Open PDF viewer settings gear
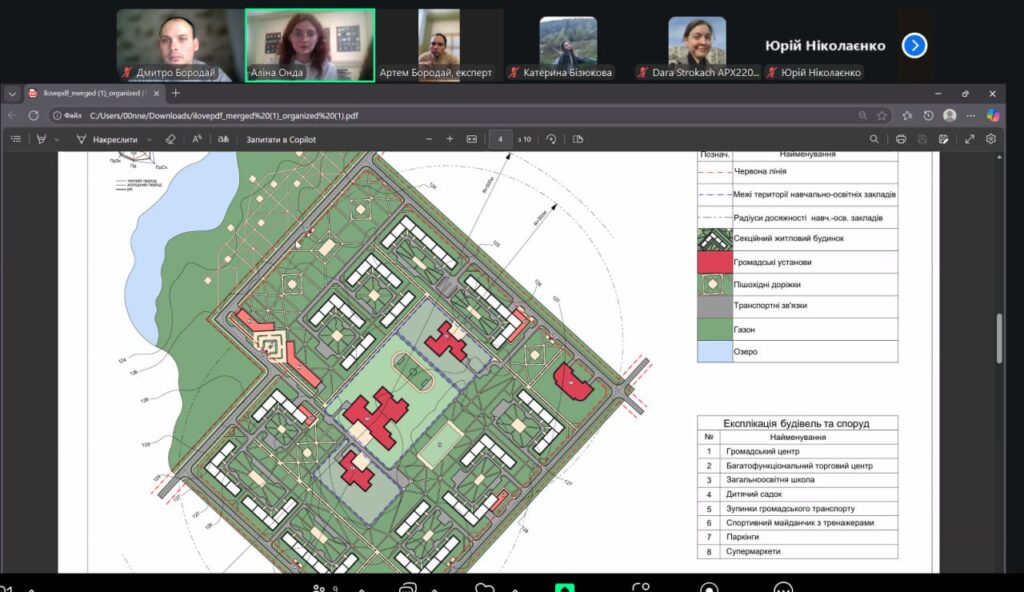Image resolution: width=1024 pixels, height=592 pixels. tap(991, 139)
